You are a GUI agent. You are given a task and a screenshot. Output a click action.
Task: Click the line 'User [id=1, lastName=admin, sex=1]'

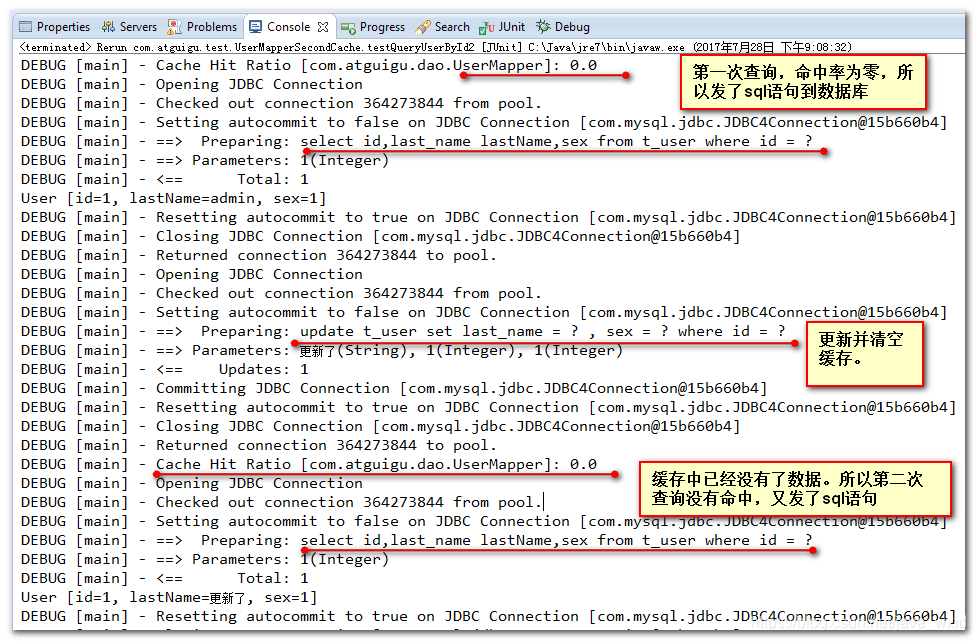pos(173,199)
